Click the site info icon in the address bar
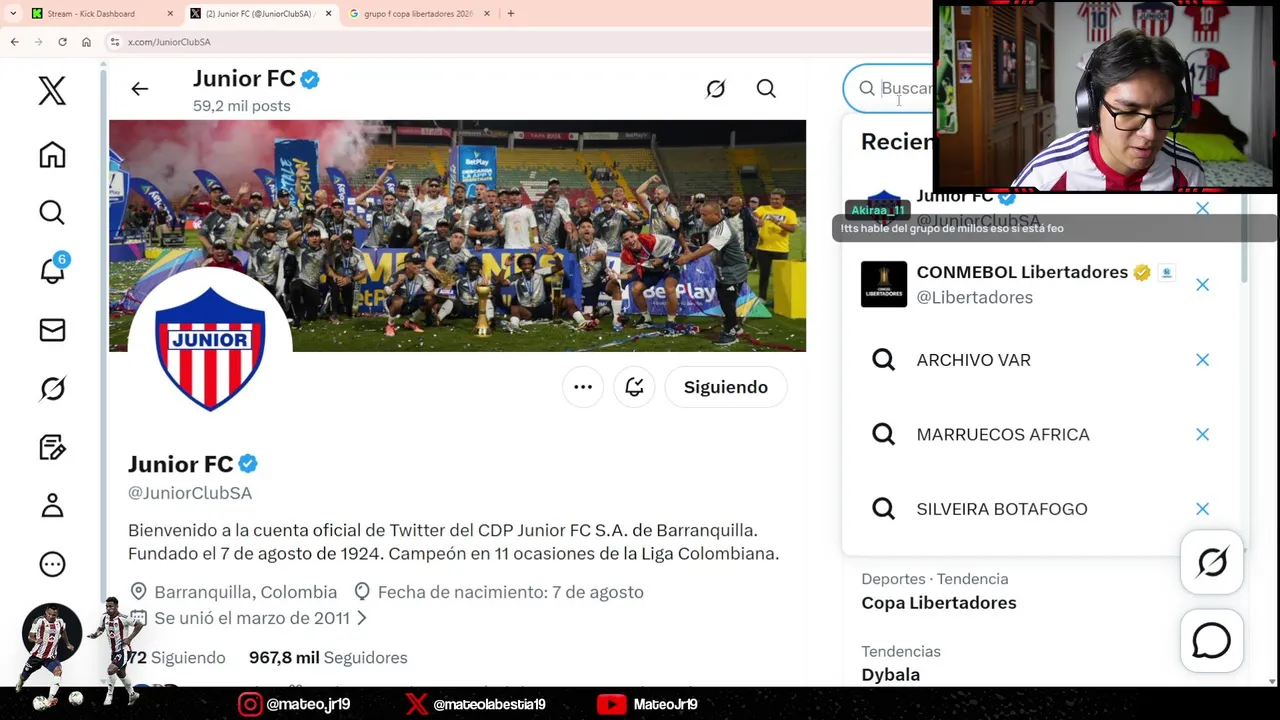Image resolution: width=1280 pixels, height=720 pixels. click(x=115, y=42)
